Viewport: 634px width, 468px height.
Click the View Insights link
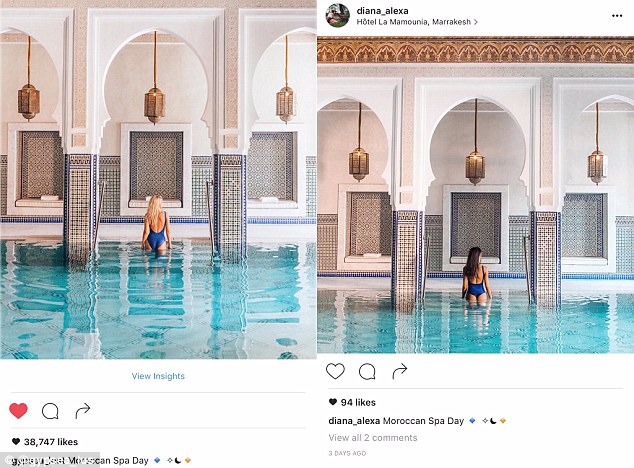(x=158, y=376)
